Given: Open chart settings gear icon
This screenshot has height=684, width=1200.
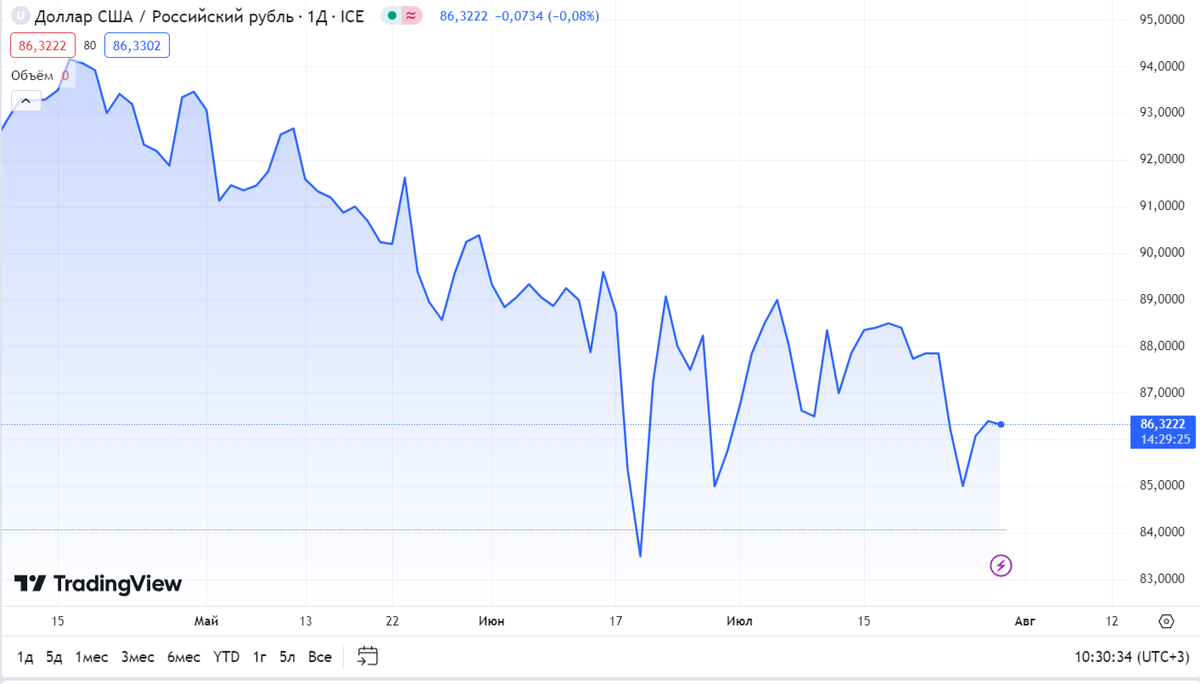Looking at the screenshot, I should (1166, 621).
